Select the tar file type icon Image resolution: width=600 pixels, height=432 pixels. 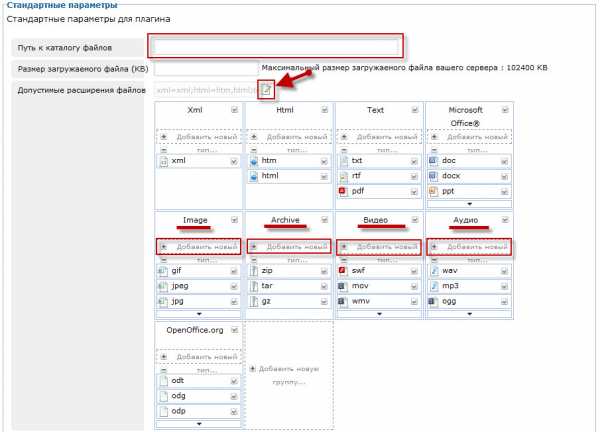(253, 286)
